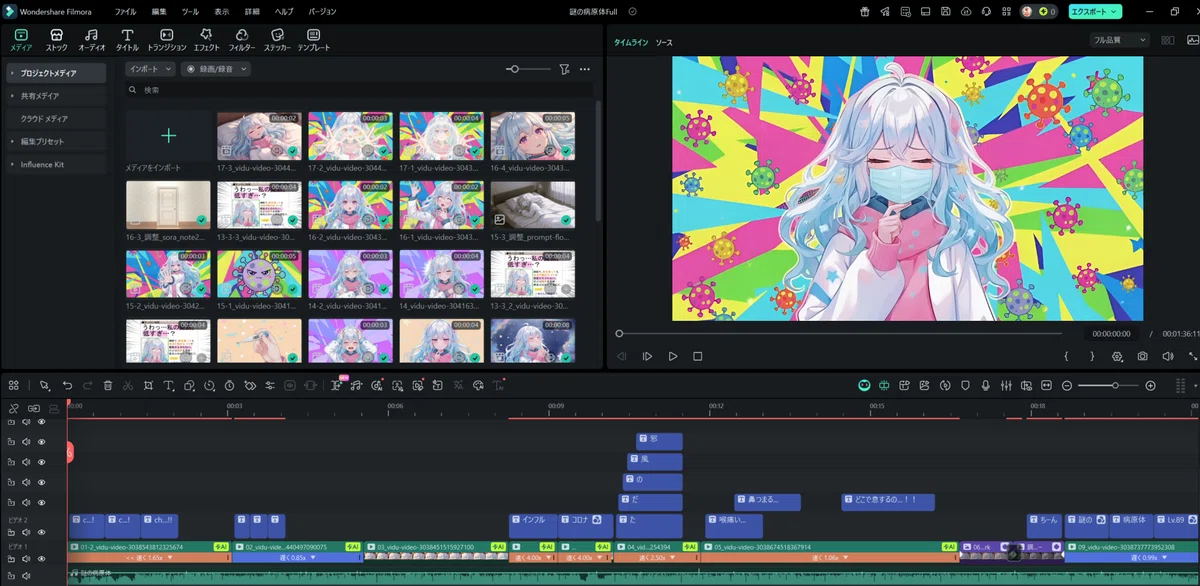Open the エフェクト (Effects) library

click(x=206, y=40)
